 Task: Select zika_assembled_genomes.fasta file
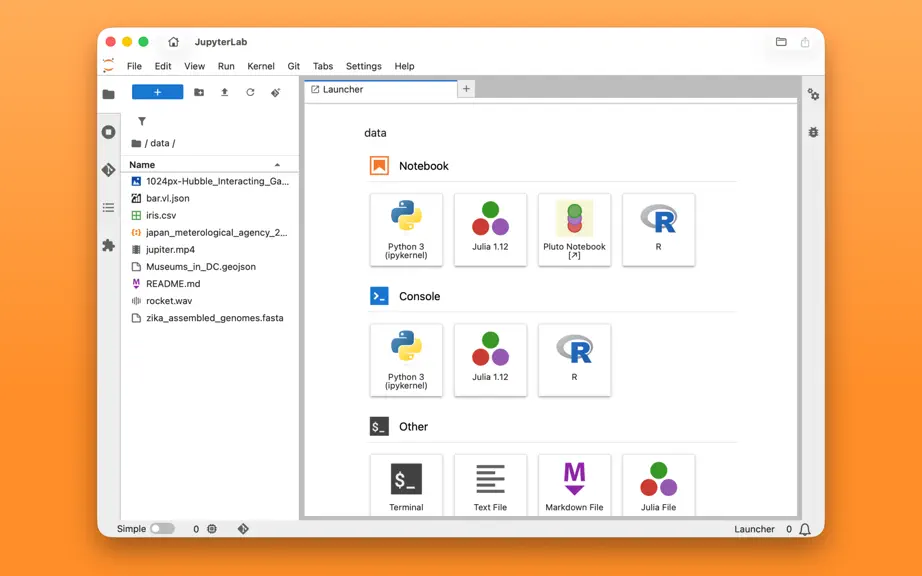point(210,318)
